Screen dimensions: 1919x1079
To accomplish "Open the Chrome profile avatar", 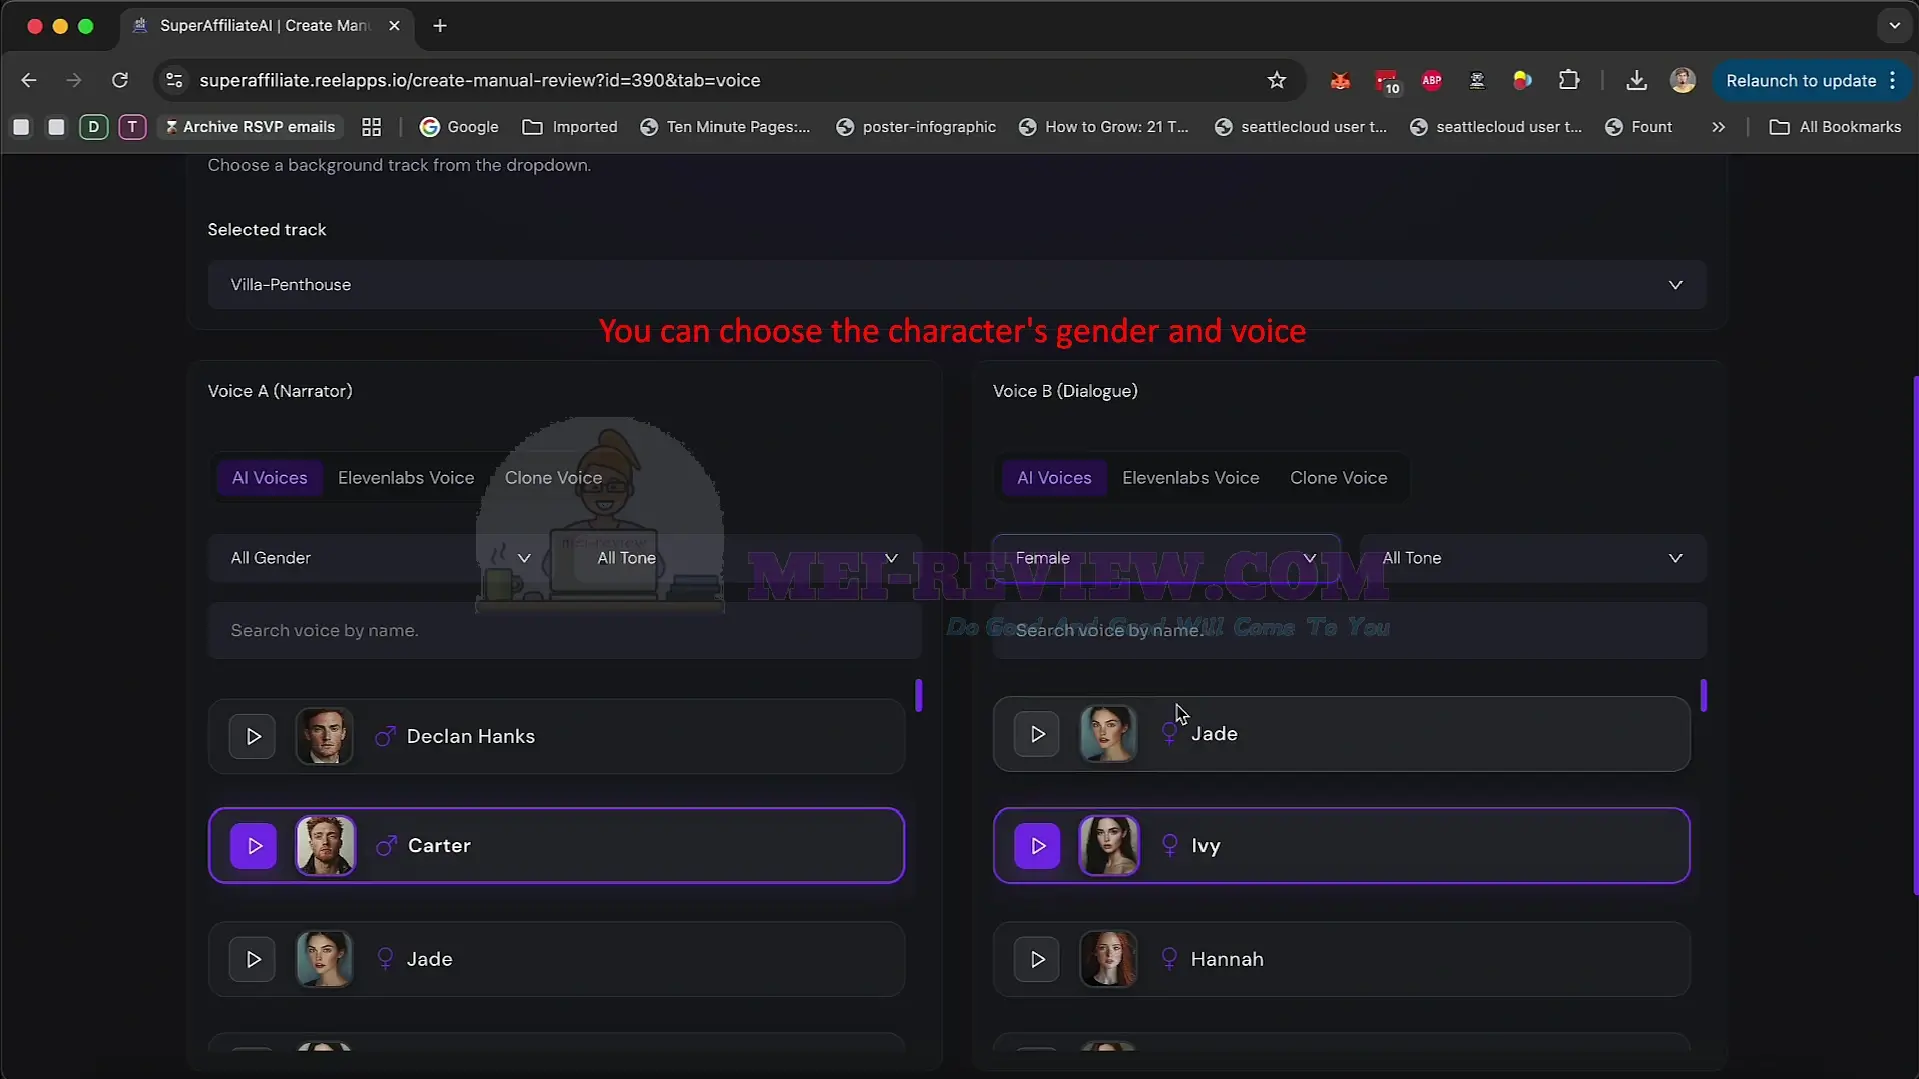I will (1682, 80).
